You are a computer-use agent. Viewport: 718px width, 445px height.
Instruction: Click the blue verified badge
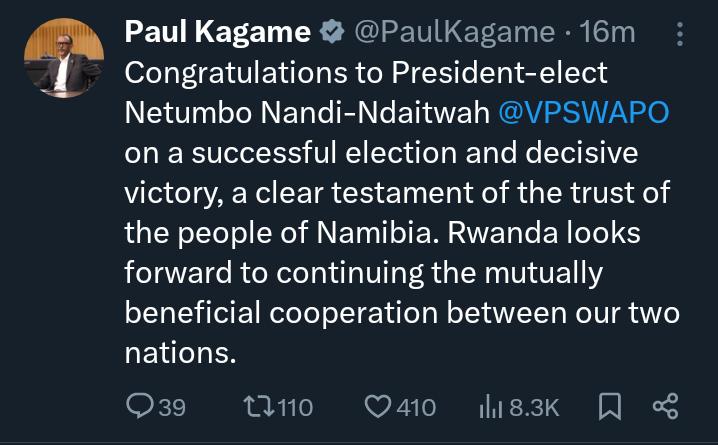point(333,33)
